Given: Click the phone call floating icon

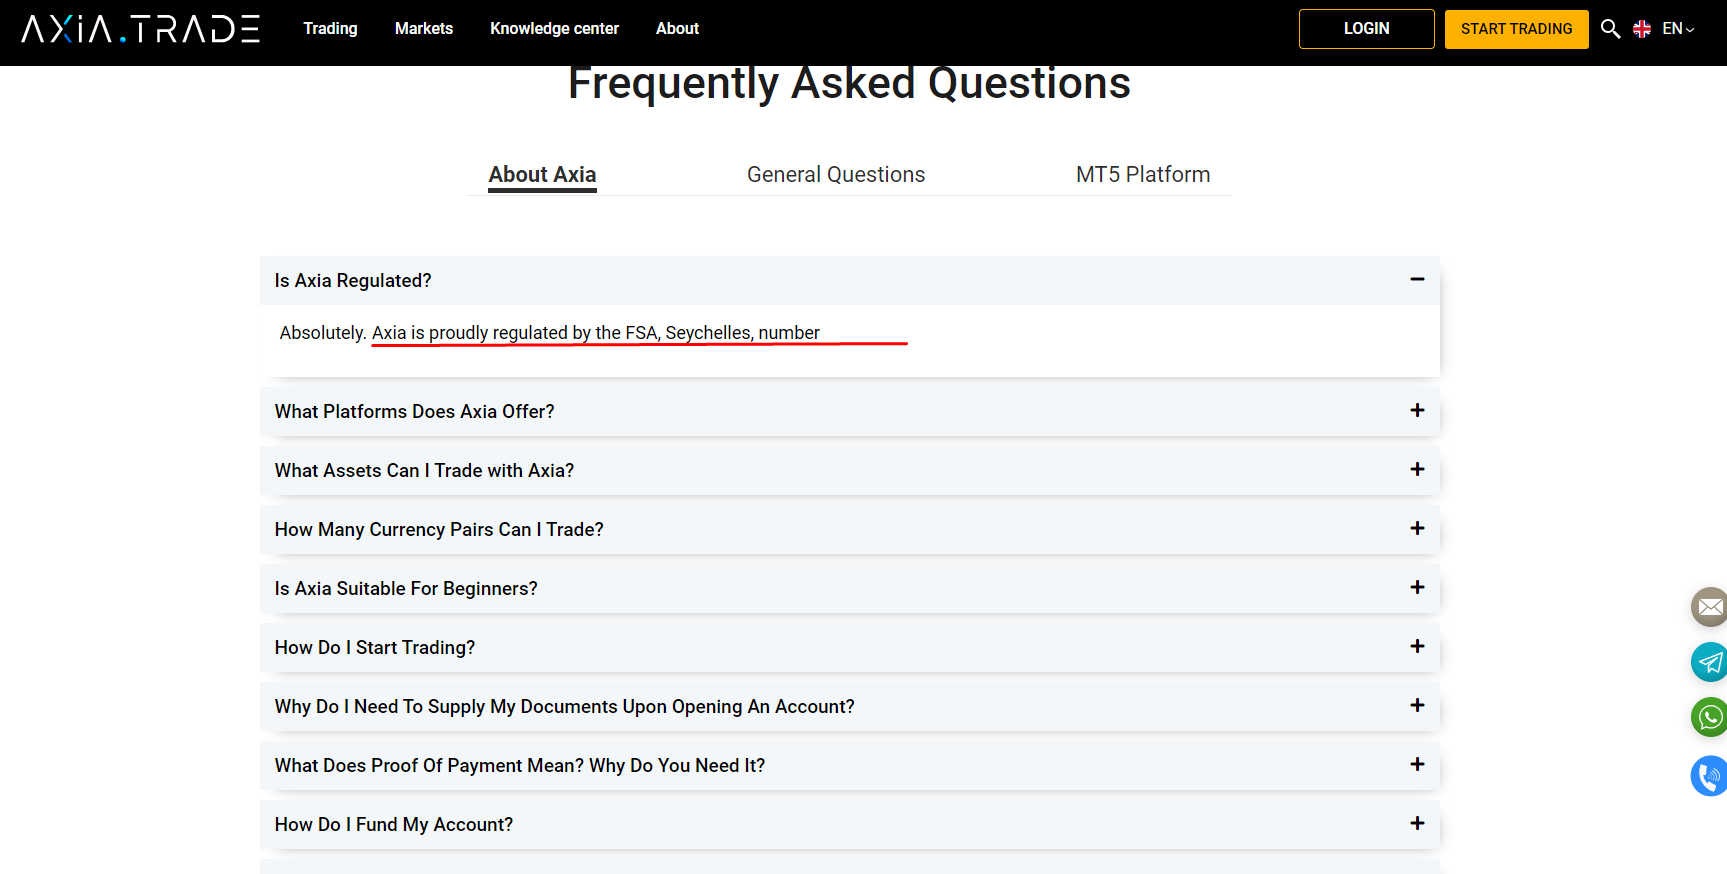Looking at the screenshot, I should click(x=1709, y=776).
